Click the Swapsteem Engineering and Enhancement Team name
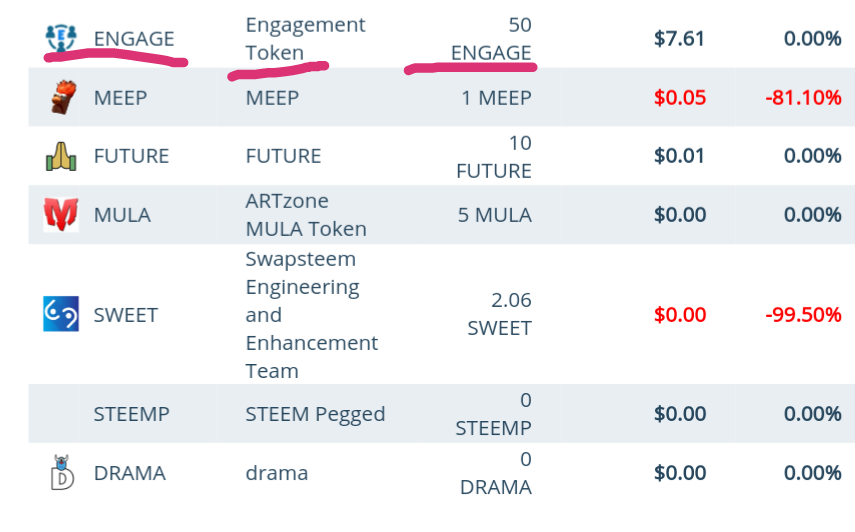Image resolution: width=855 pixels, height=532 pixels. 311,315
